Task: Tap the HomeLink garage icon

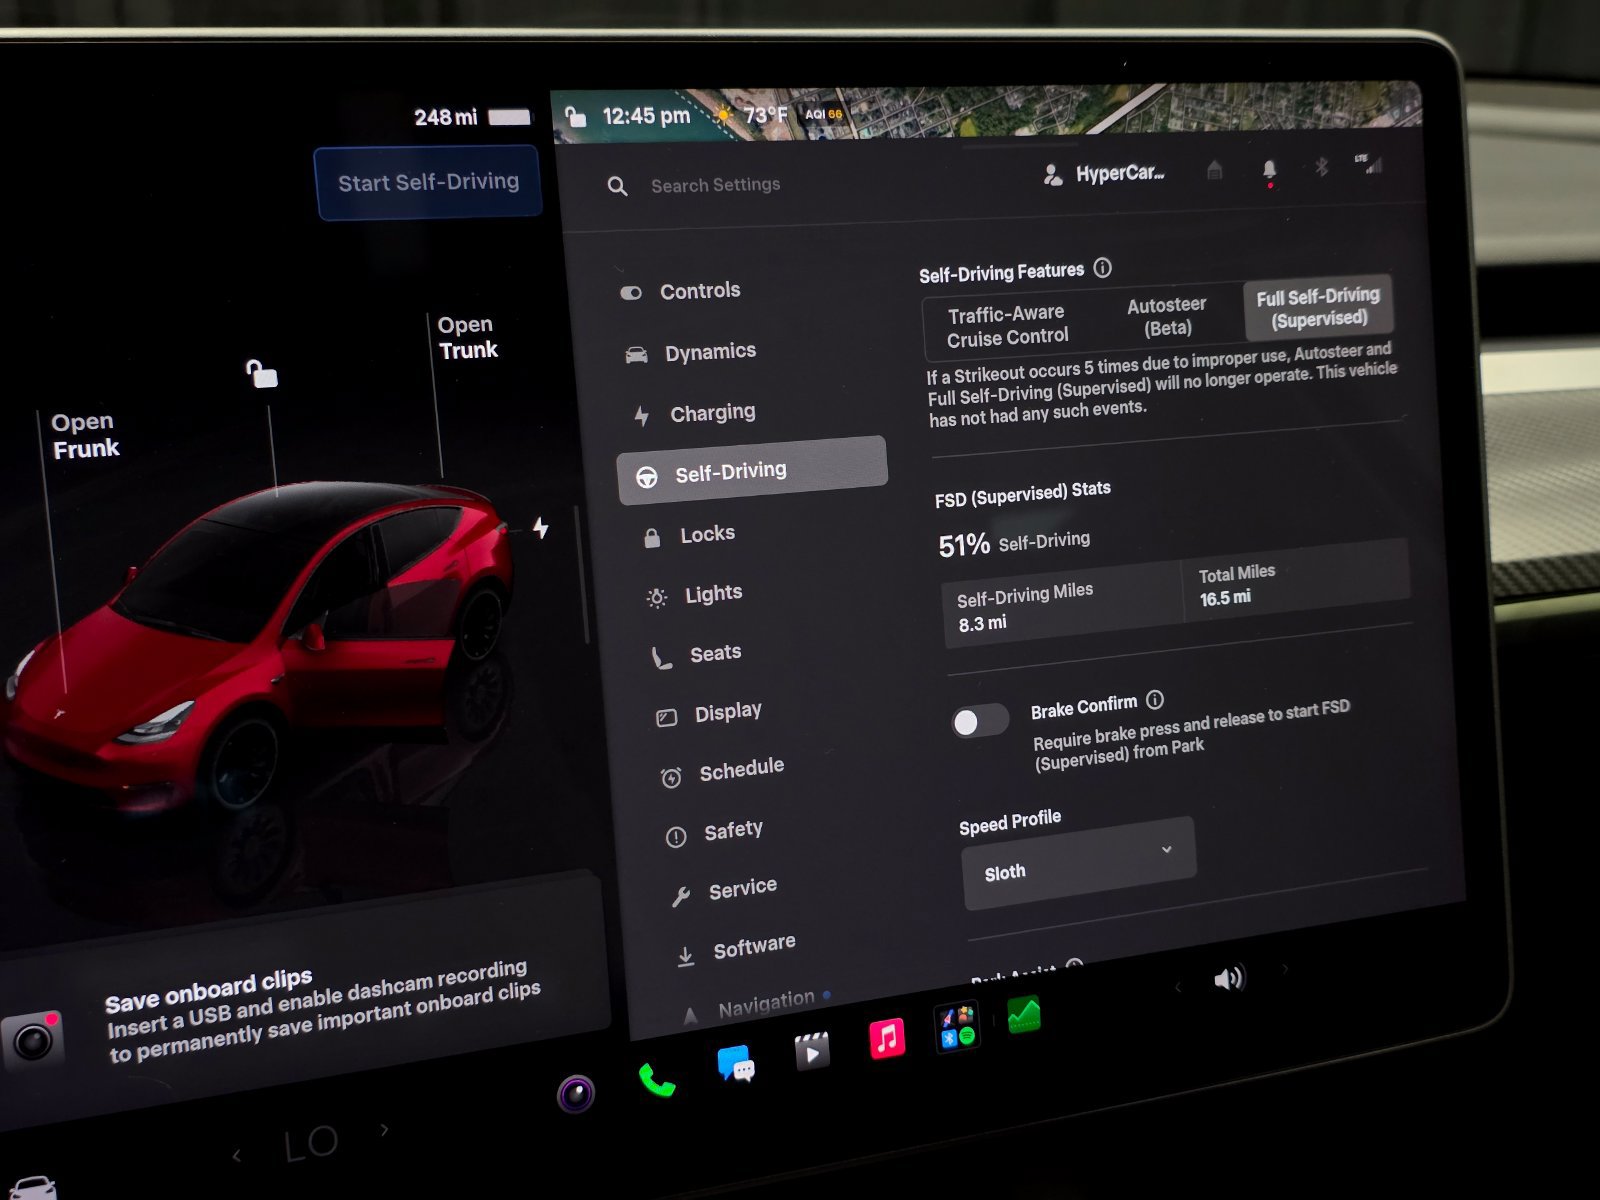Action: coord(1214,169)
